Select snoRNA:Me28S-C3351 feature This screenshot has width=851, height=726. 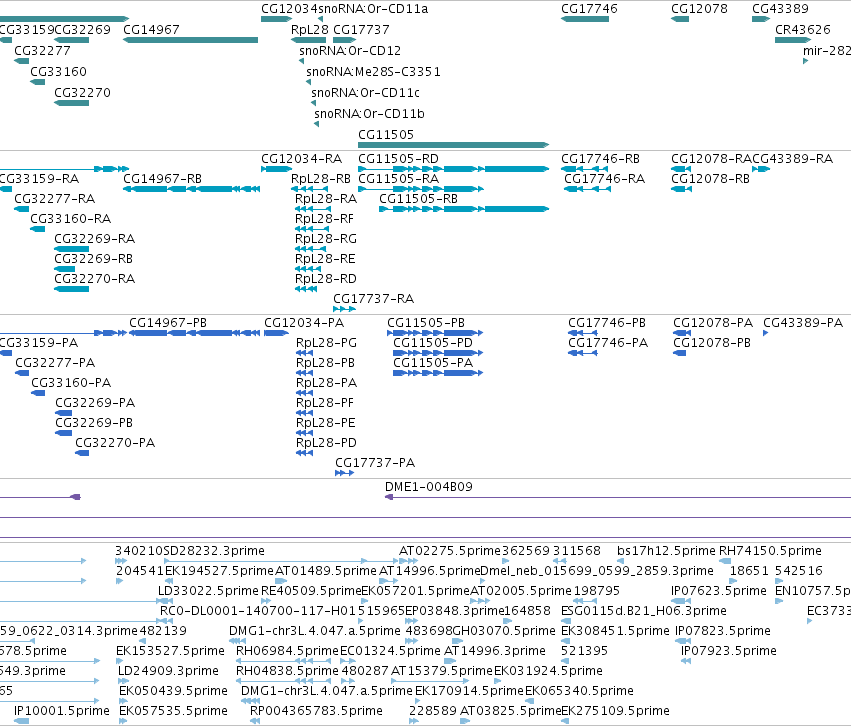[373, 72]
